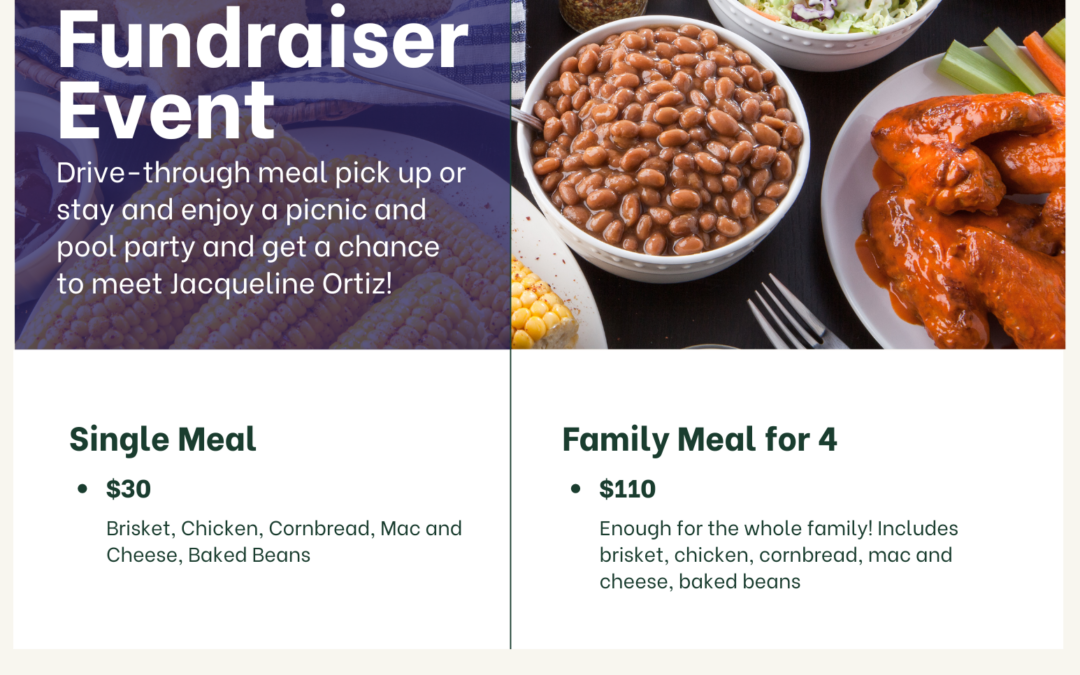Click the bullet point before "$110"
This screenshot has width=1080, height=675.
[x=575, y=489]
